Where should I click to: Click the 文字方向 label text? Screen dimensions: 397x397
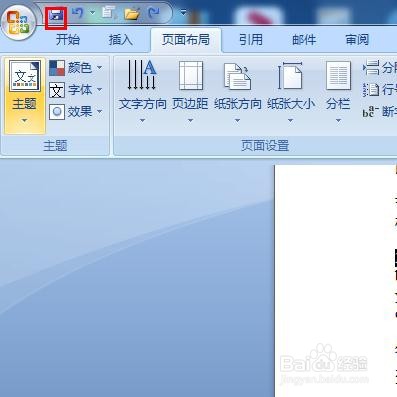click(142, 104)
